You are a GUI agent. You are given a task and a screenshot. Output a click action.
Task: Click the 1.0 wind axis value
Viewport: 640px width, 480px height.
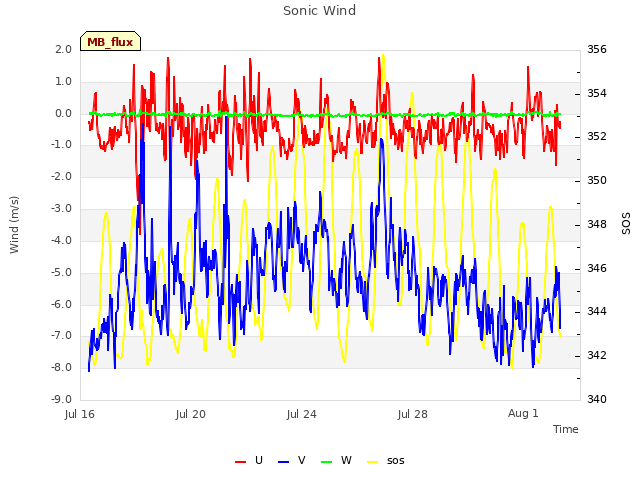pyautogui.click(x=63, y=81)
